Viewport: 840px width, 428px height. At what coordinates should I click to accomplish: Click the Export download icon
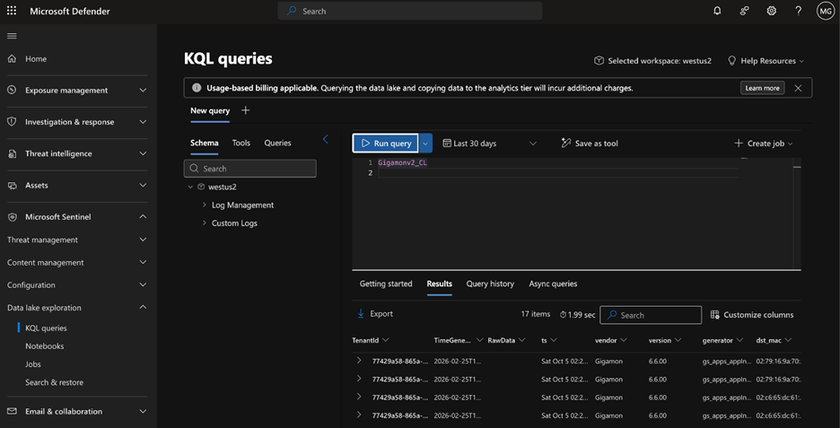click(361, 314)
